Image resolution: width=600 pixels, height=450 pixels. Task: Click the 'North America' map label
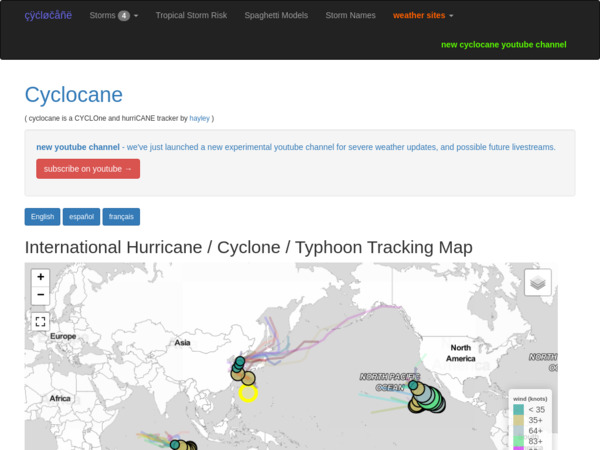461,353
